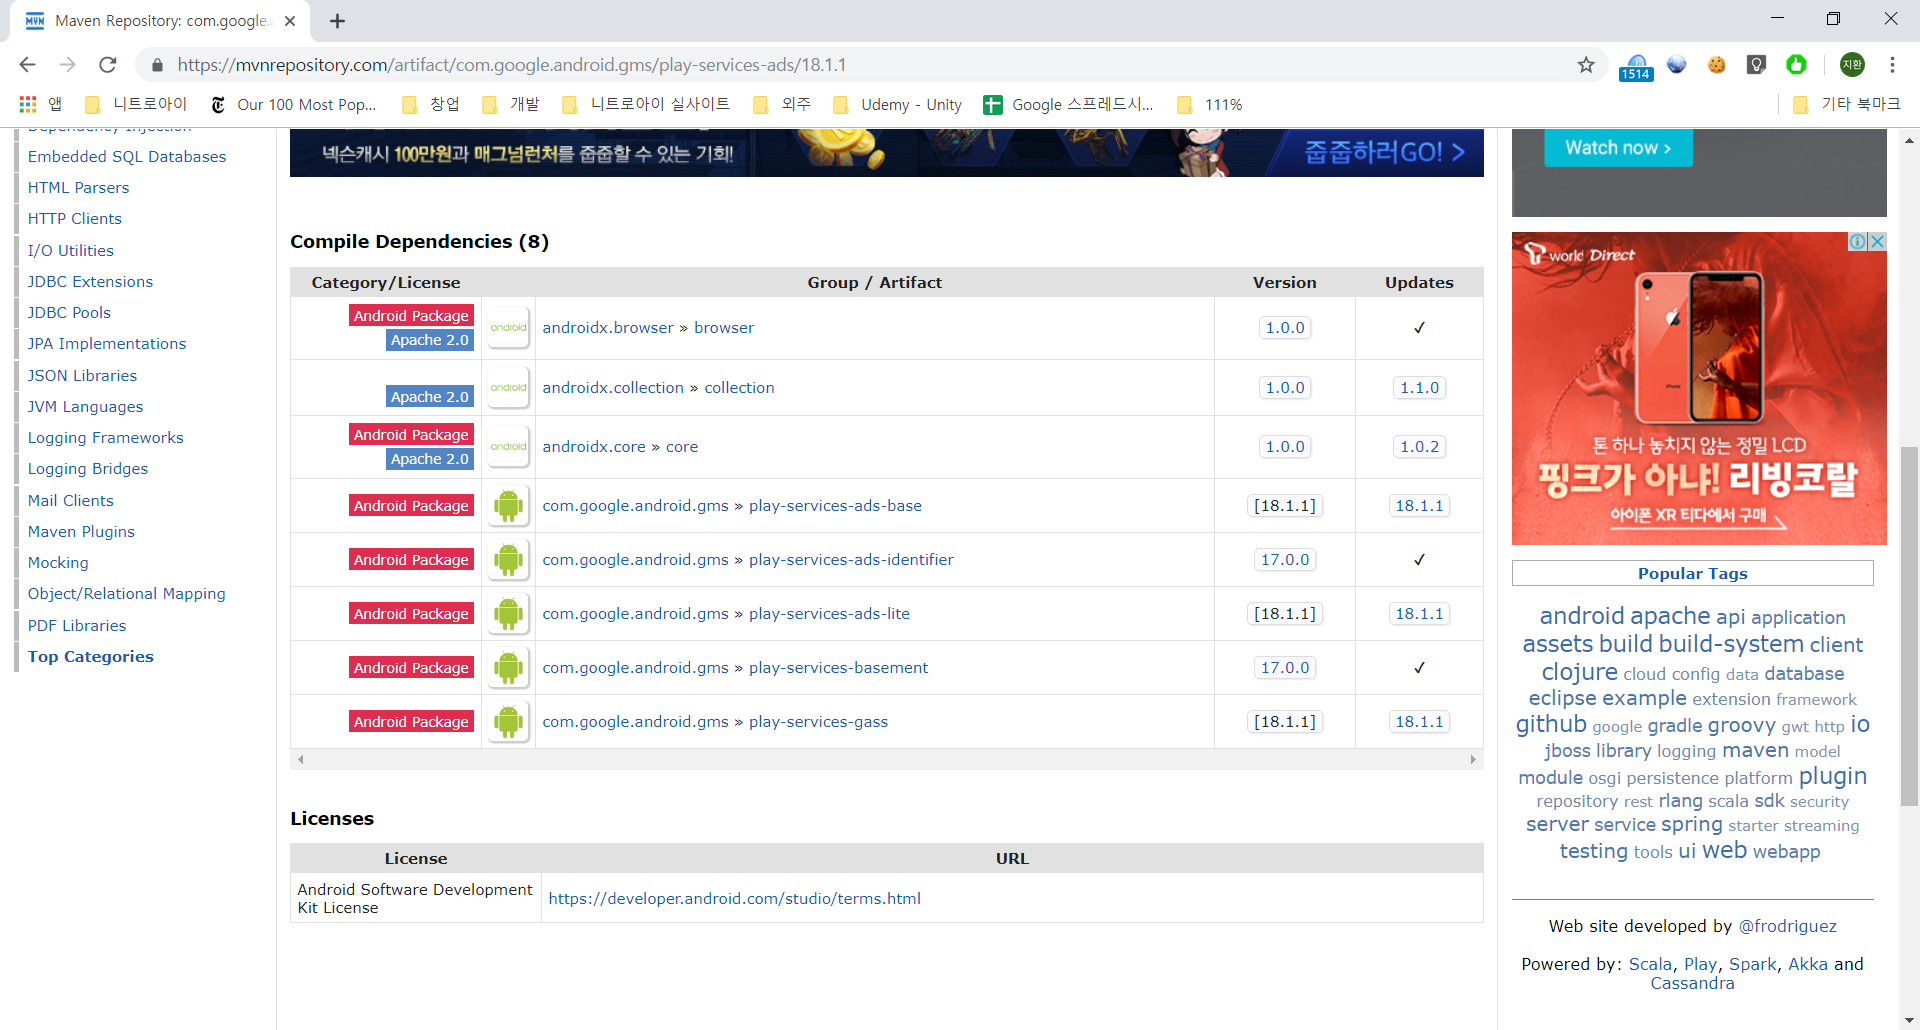The height and width of the screenshot is (1030, 1920).
Task: Click the android icon for androidx.collection
Action: (508, 388)
